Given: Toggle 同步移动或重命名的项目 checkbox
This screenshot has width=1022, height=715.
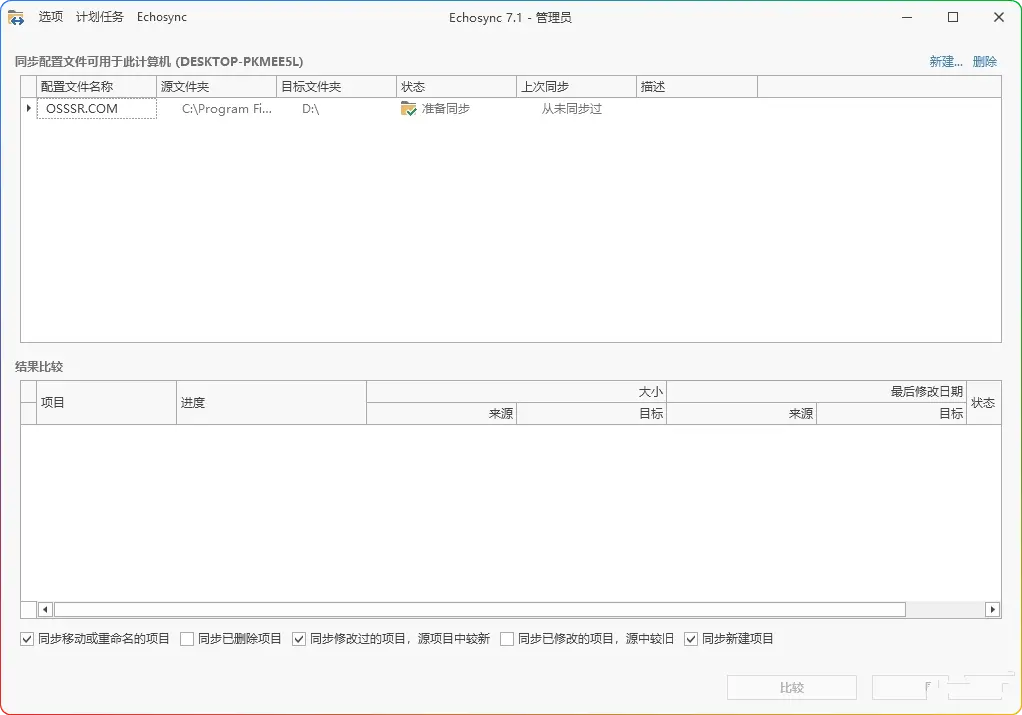Looking at the screenshot, I should click(27, 639).
